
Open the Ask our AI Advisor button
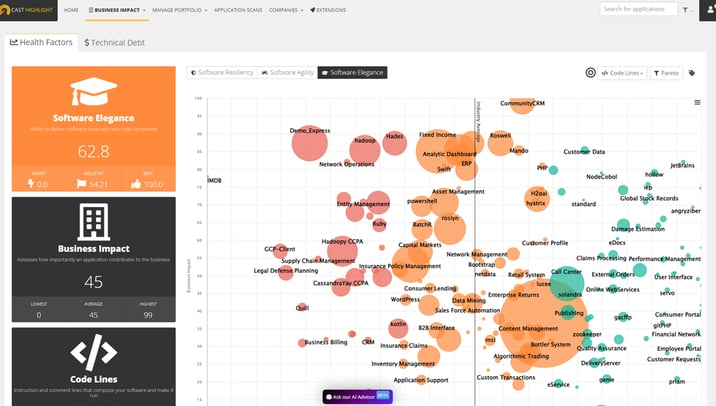pyautogui.click(x=358, y=396)
